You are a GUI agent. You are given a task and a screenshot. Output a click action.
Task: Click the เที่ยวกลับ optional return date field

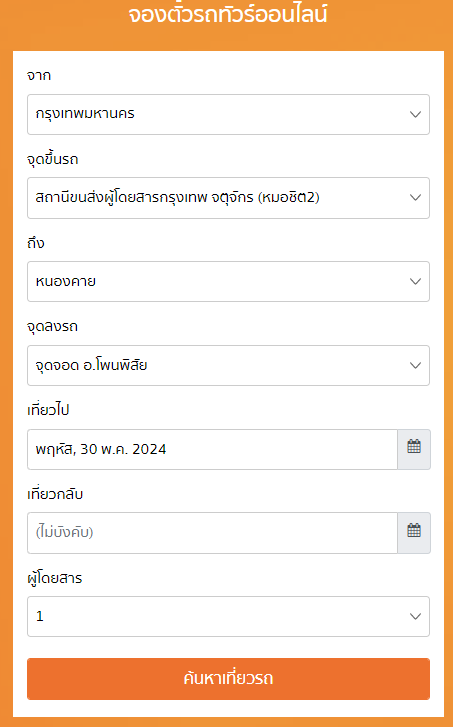point(212,533)
